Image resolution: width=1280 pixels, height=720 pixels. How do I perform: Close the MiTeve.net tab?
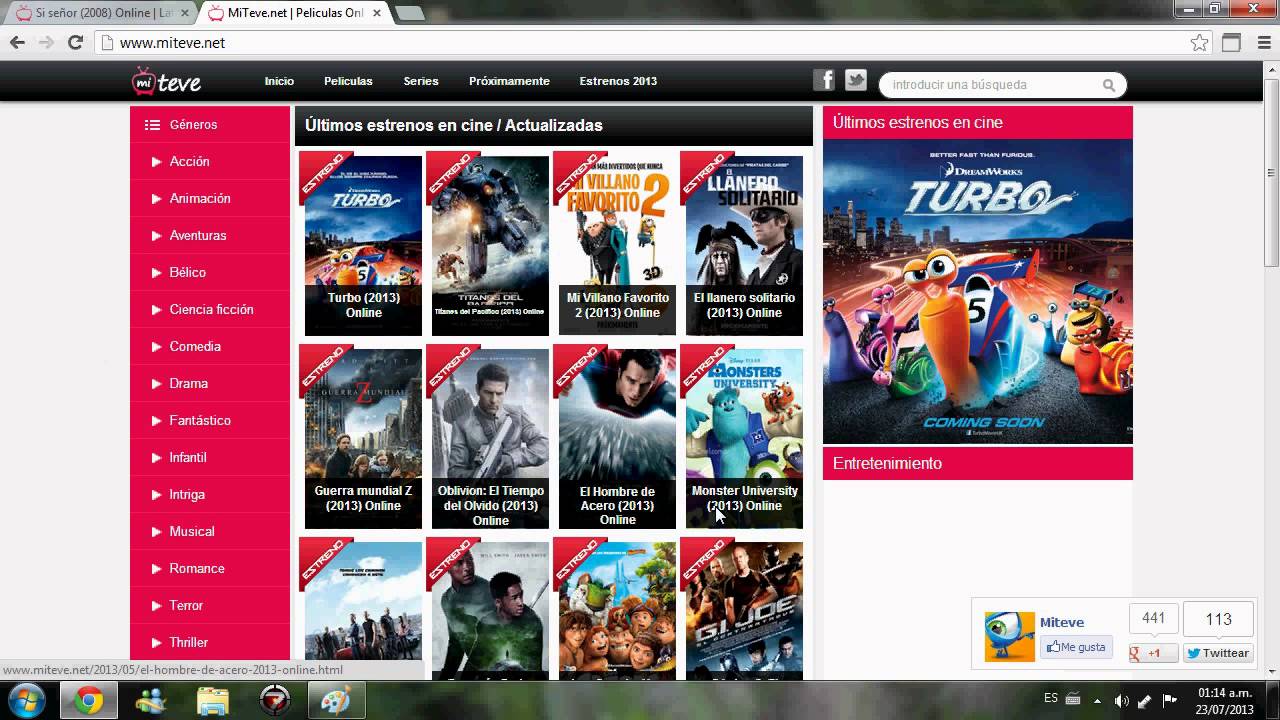[x=379, y=13]
